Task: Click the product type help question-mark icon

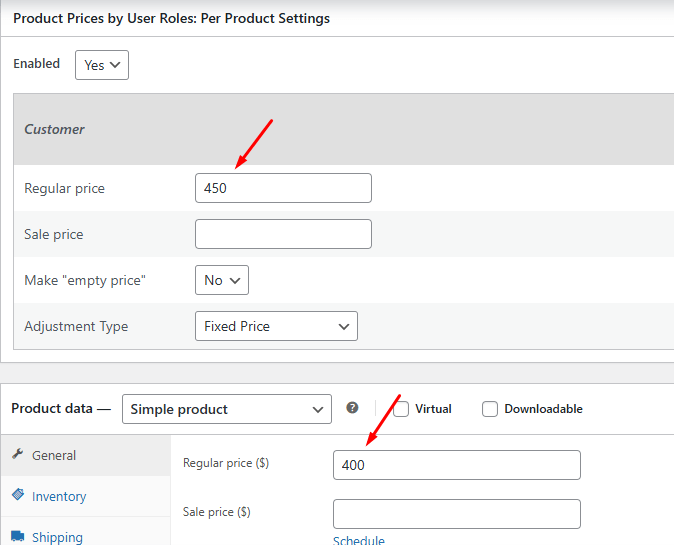Action: point(352,408)
